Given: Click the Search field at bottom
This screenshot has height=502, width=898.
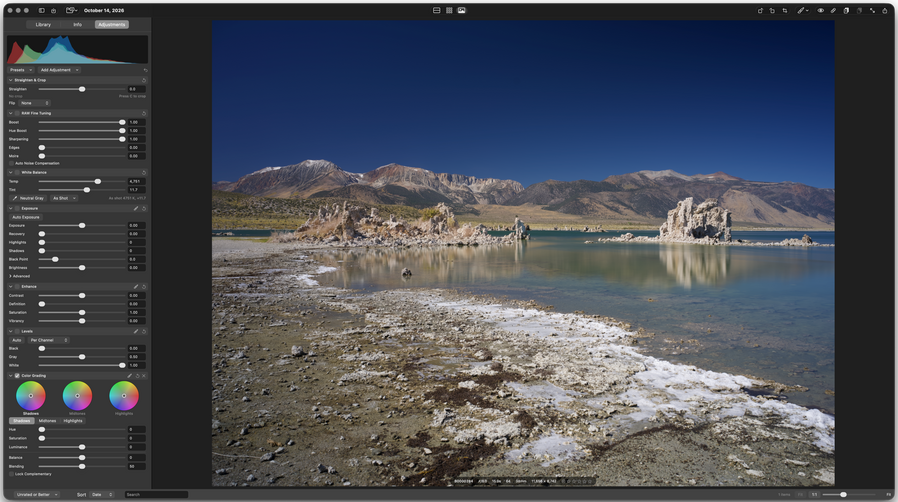Looking at the screenshot, I should coord(156,495).
